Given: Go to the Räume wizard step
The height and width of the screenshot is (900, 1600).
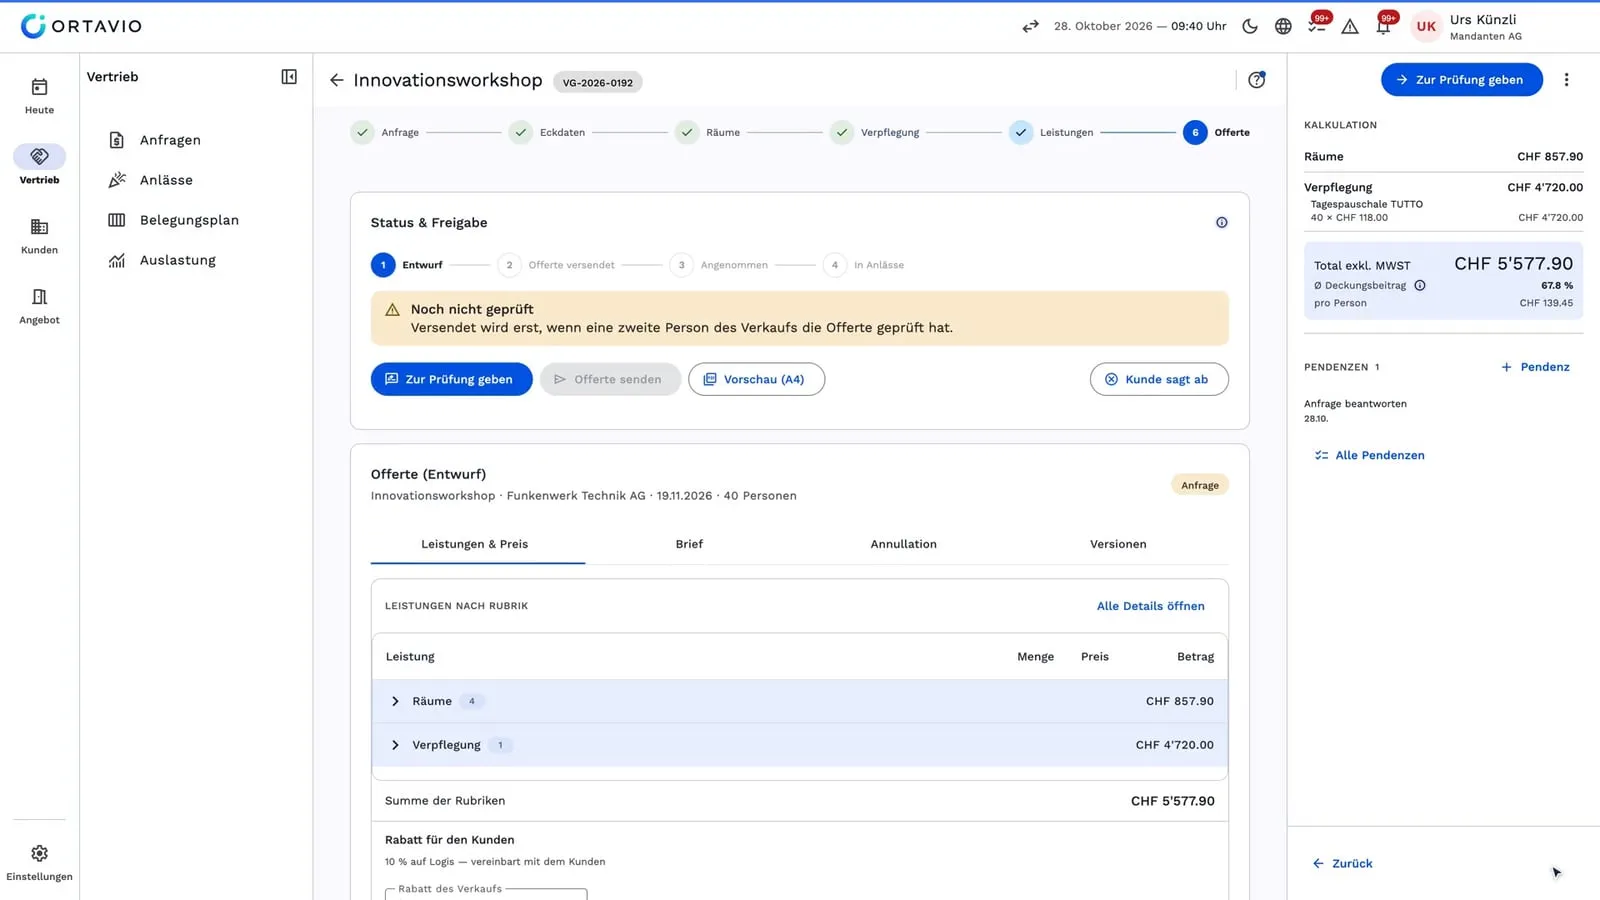Looking at the screenshot, I should [x=708, y=132].
